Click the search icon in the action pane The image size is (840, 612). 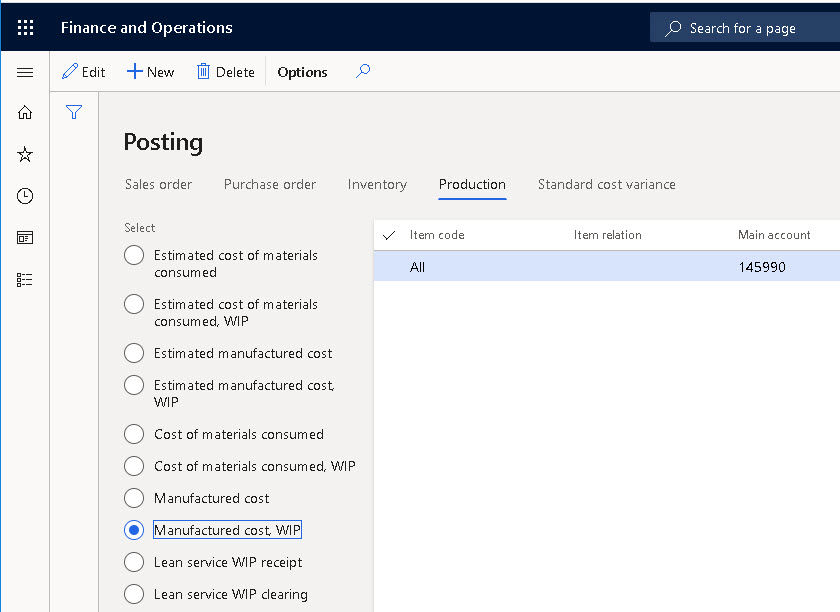pos(363,71)
